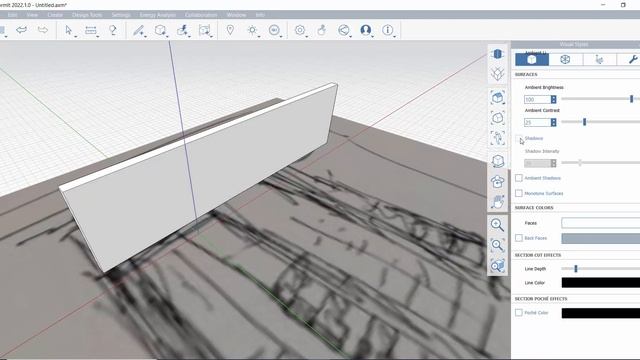Viewport: 640px width, 360px height.
Task: Check the Back Faces checkbox
Action: point(519,238)
